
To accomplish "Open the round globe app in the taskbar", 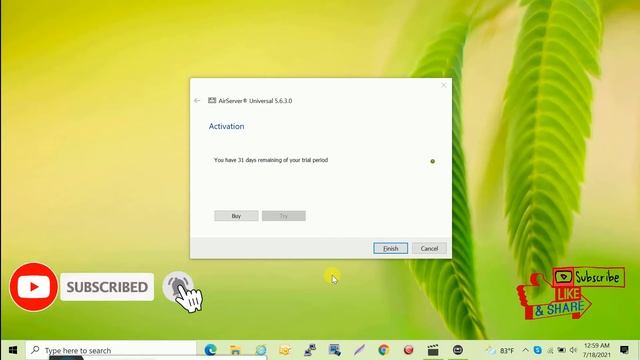I will point(261,350).
